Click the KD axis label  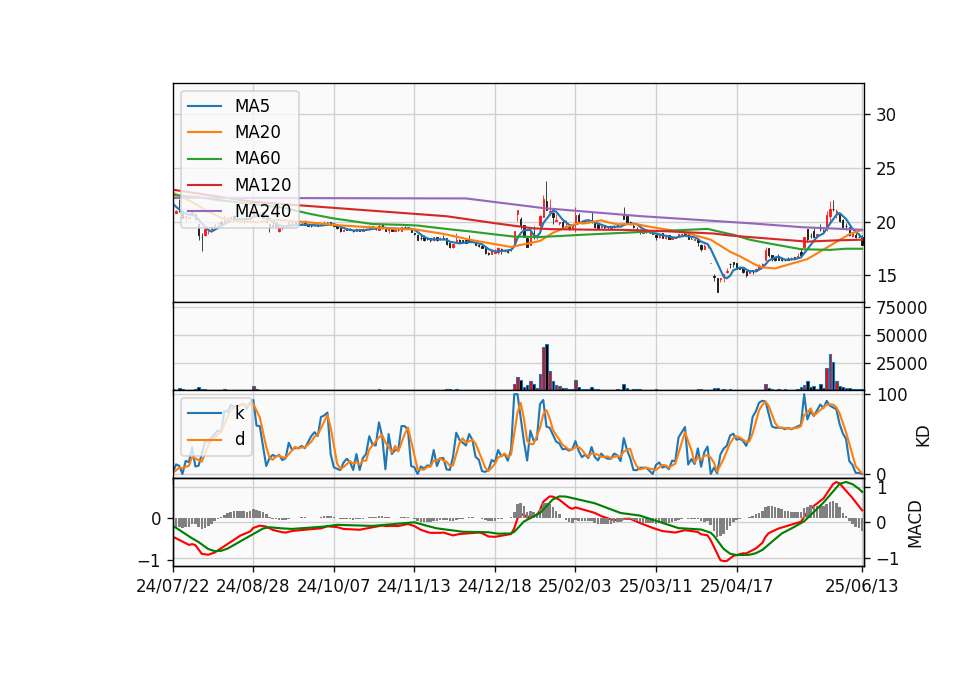point(923,437)
